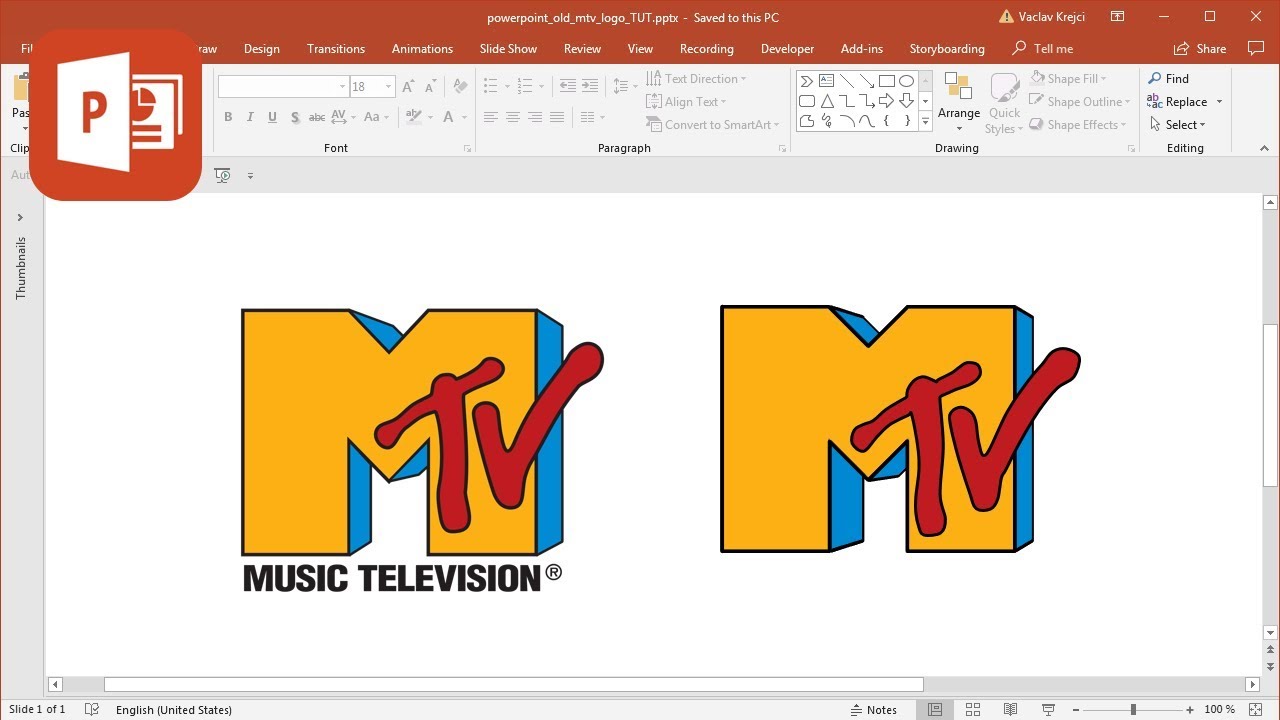1280x720 pixels.
Task: Toggle Italic formatting
Action: coord(250,117)
